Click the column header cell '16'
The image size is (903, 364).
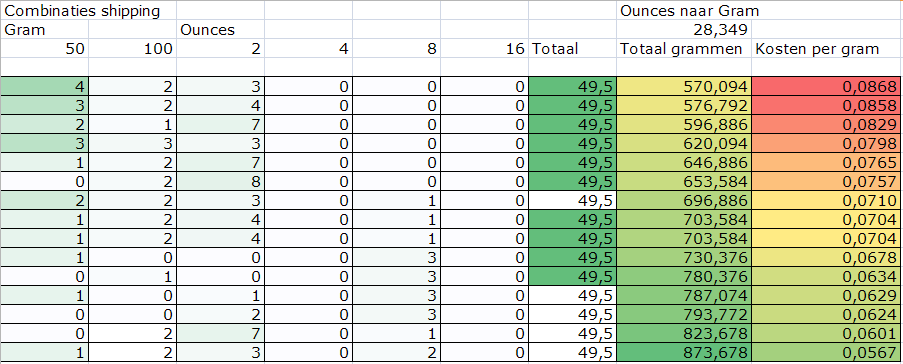point(484,49)
